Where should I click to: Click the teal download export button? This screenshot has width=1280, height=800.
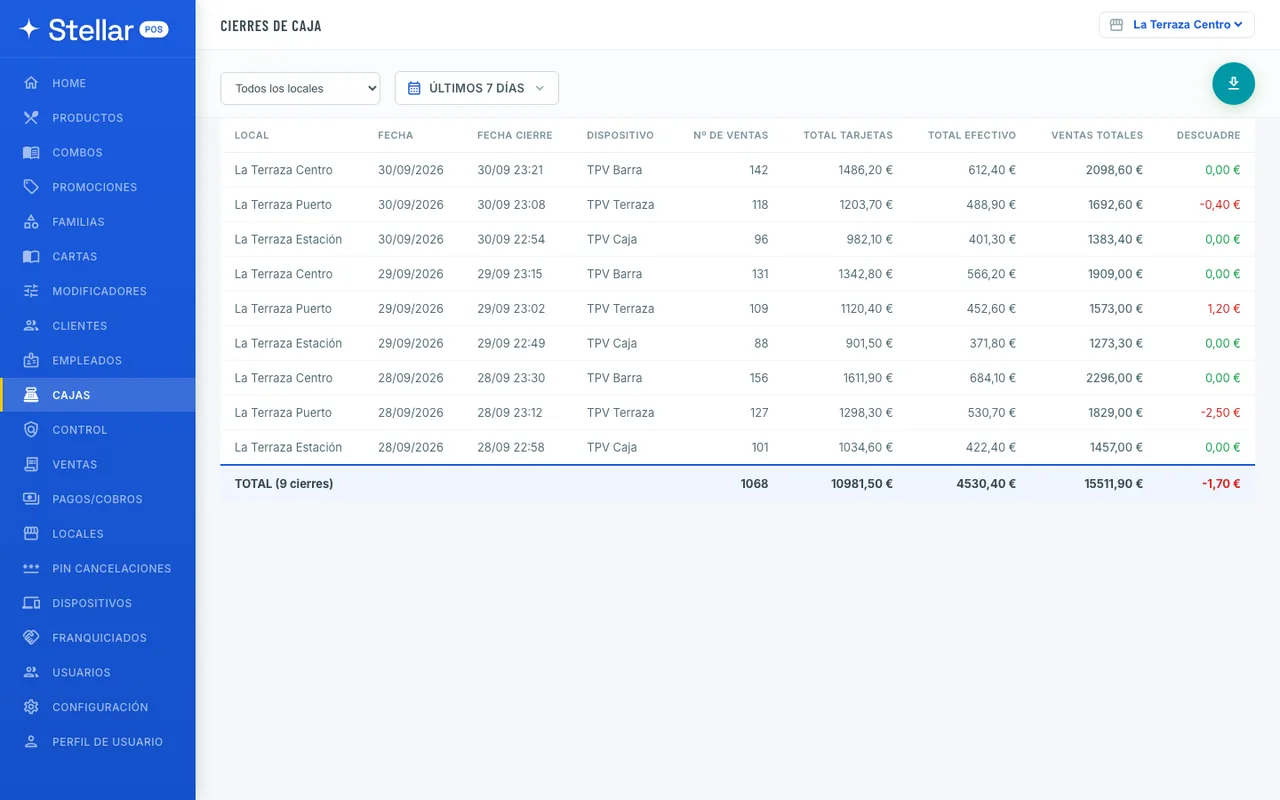pos(1233,83)
